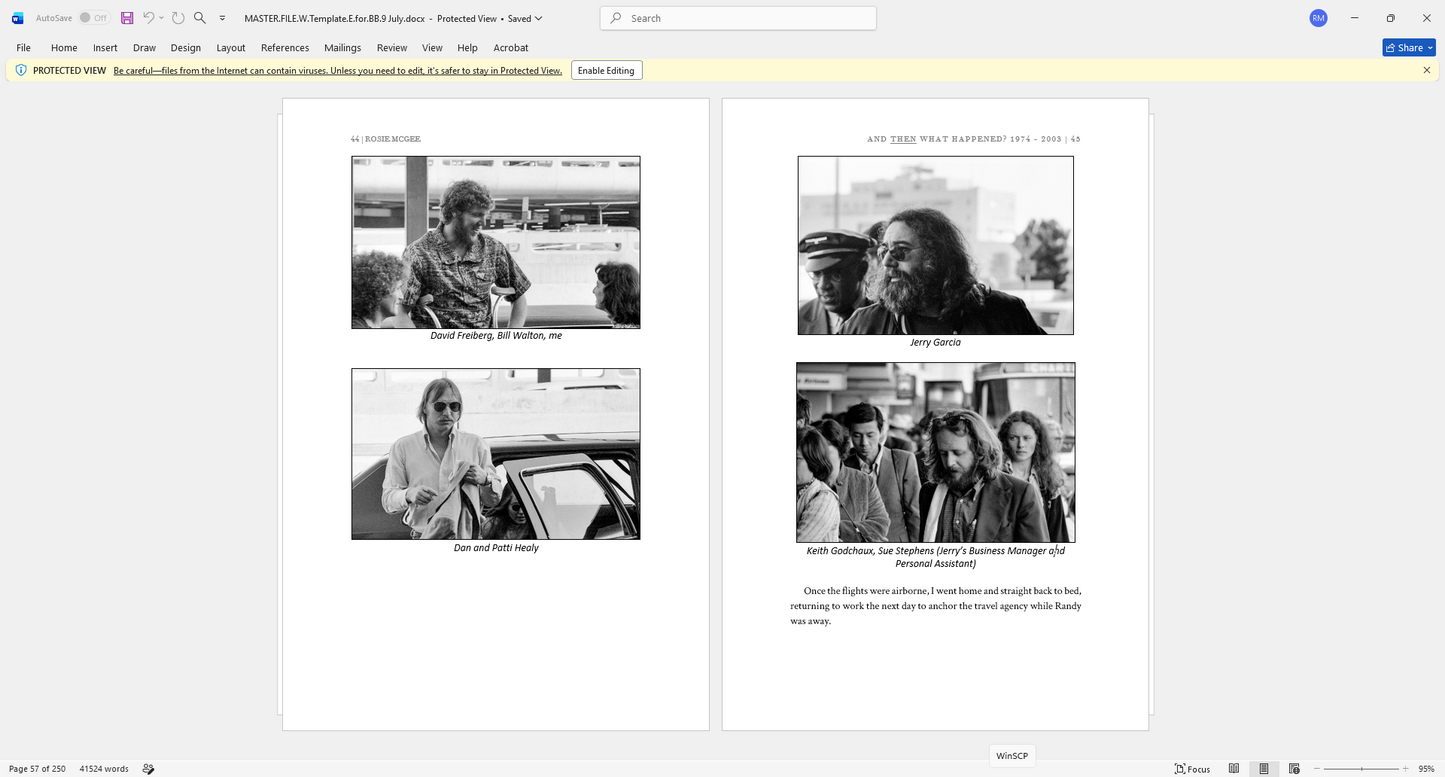Click the magnifier icon in quick access toolbar
1445x777 pixels.
point(200,18)
